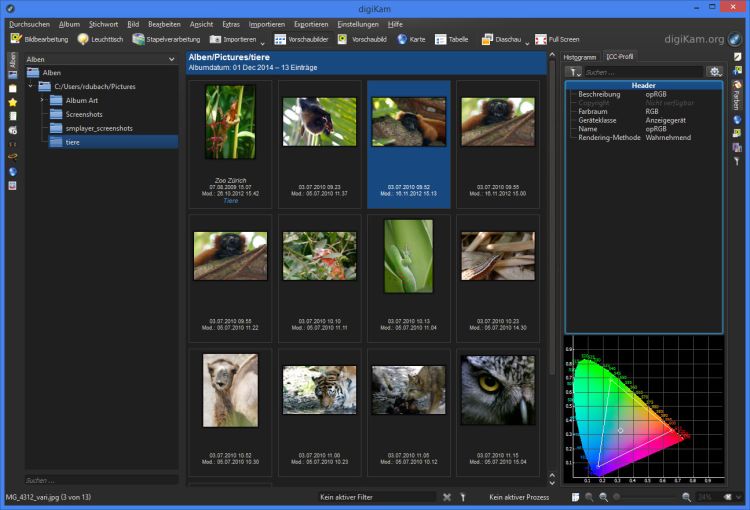
Task: Click the star icon in left sidebar
Action: [12, 102]
